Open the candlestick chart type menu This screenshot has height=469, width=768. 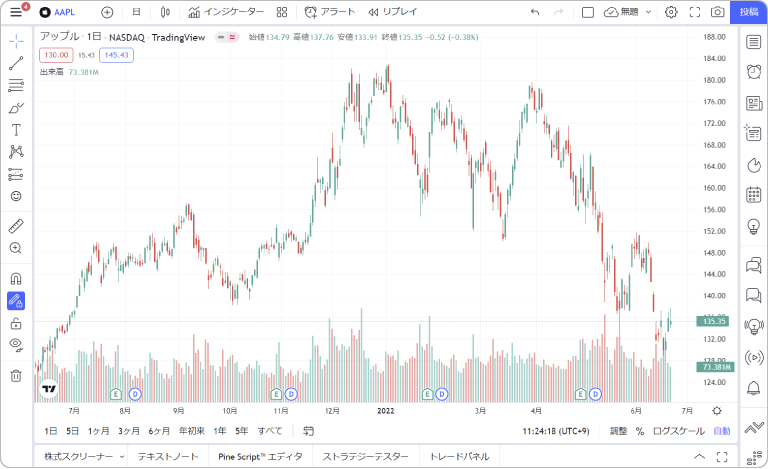165,12
